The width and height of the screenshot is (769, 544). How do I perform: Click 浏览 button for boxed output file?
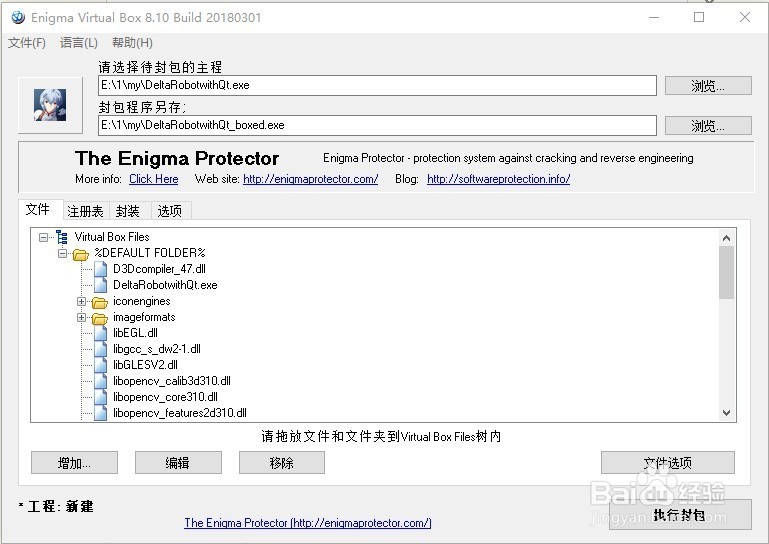pyautogui.click(x=708, y=126)
